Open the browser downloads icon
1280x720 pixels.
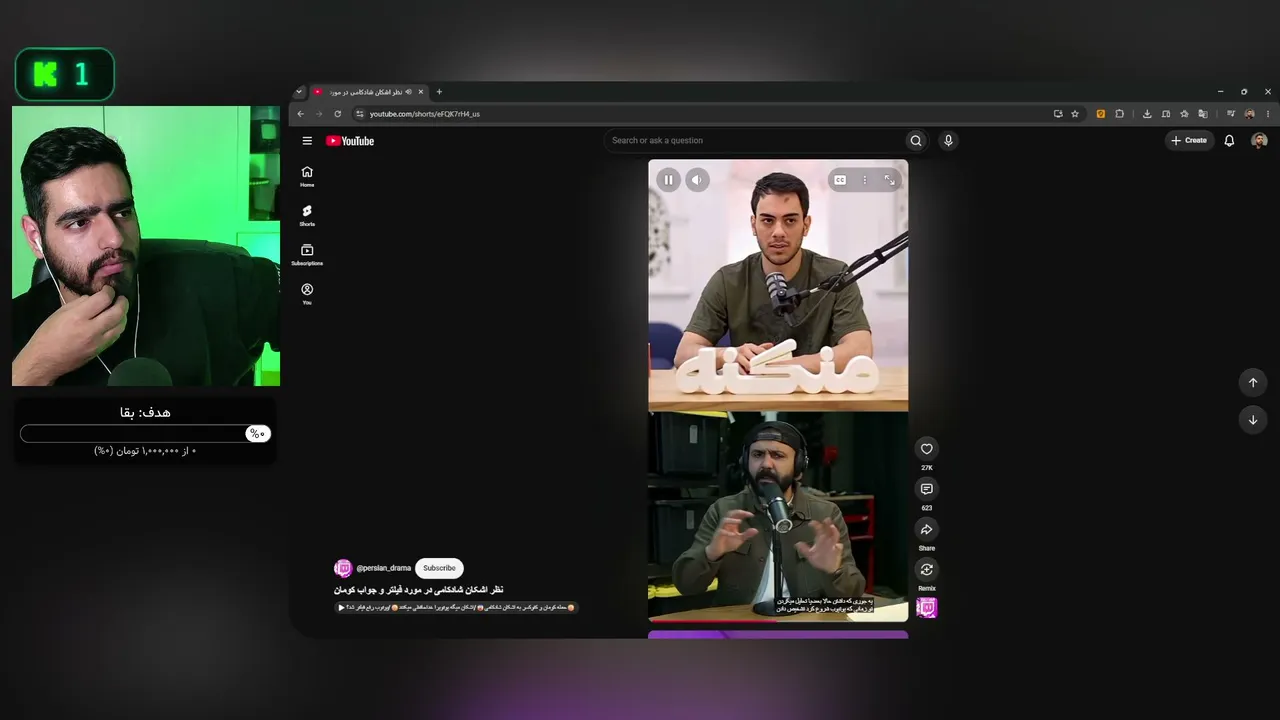click(x=1147, y=114)
